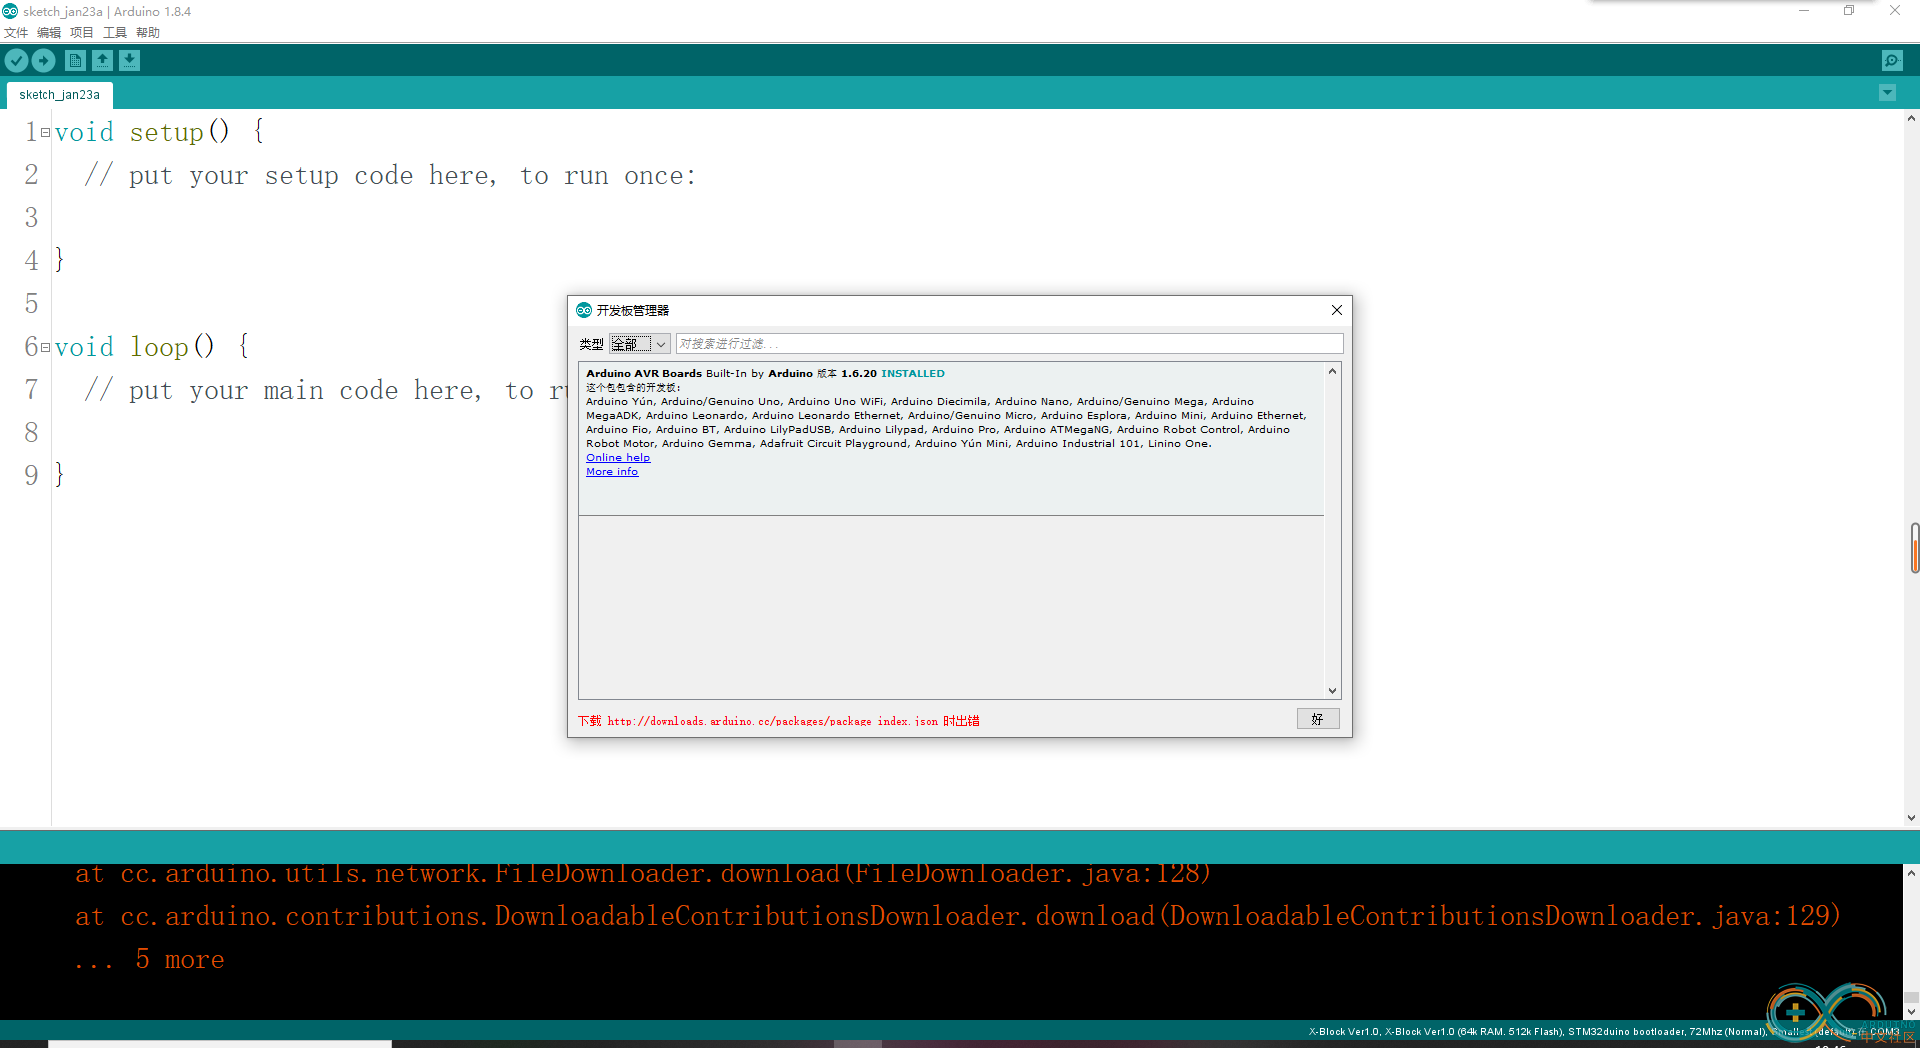The image size is (1920, 1048).
Task: Click the Upload arrow icon
Action: coord(43,61)
